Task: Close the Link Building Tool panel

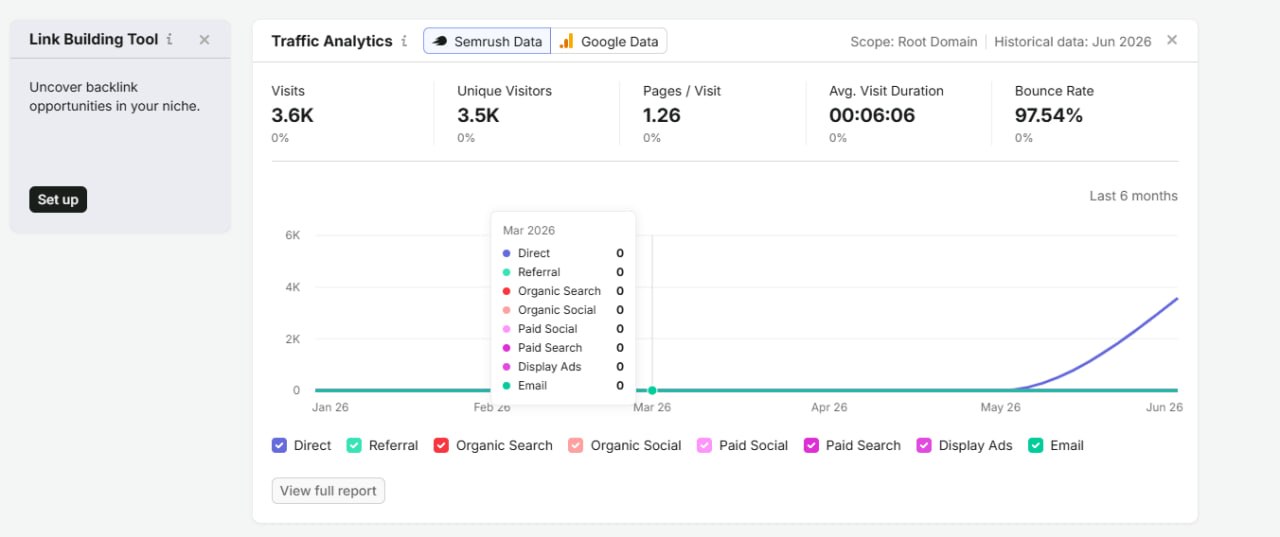Action: click(204, 39)
